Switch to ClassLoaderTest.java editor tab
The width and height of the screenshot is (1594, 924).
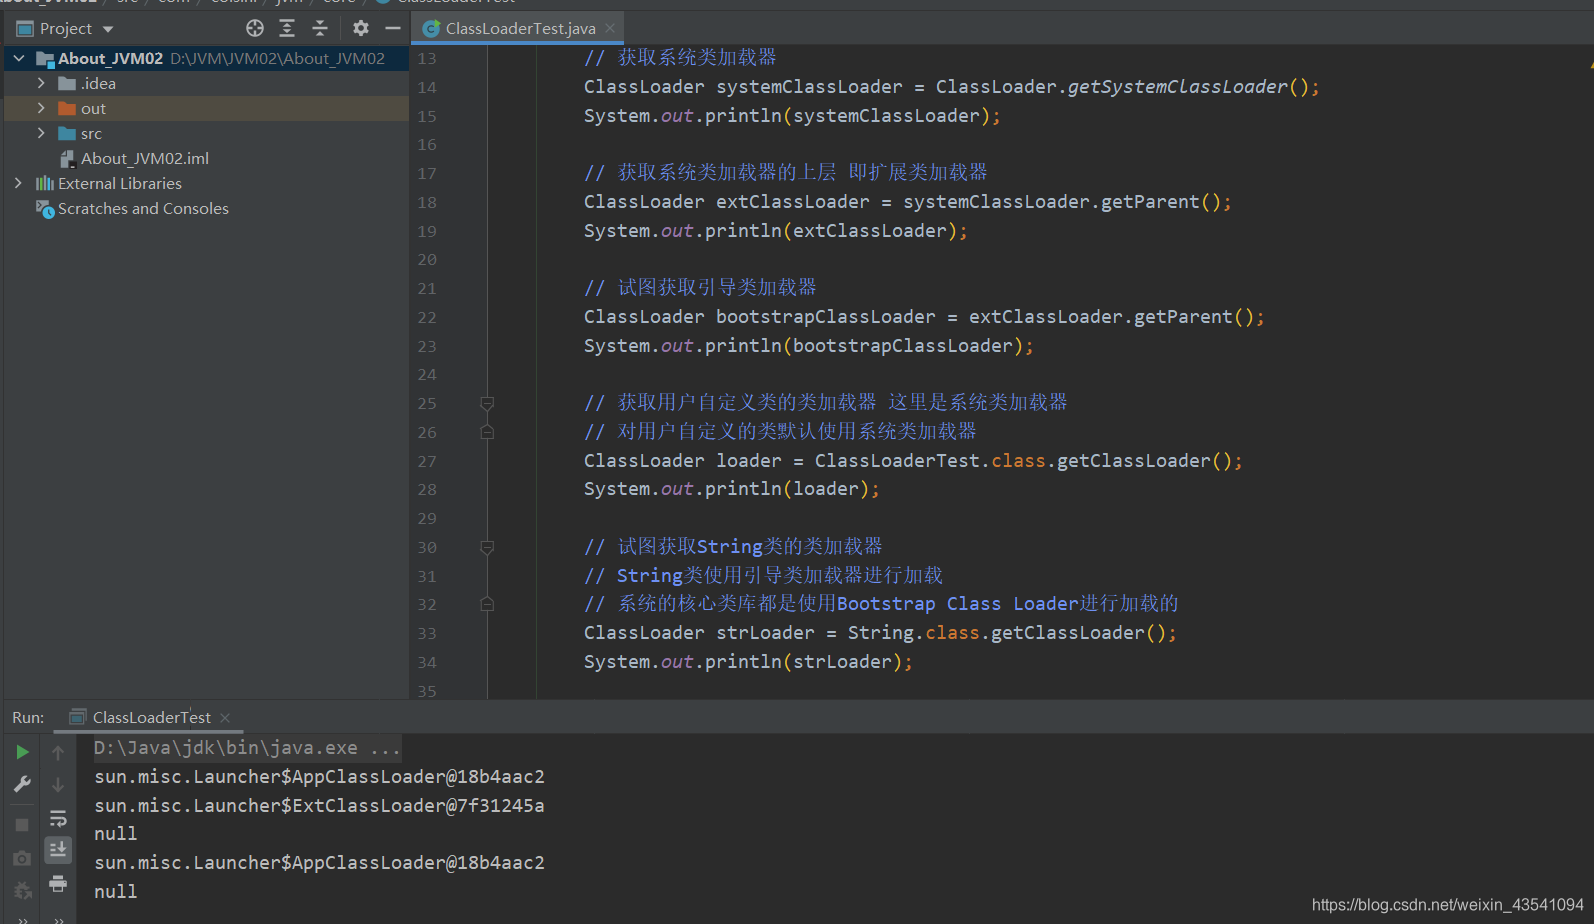520,28
